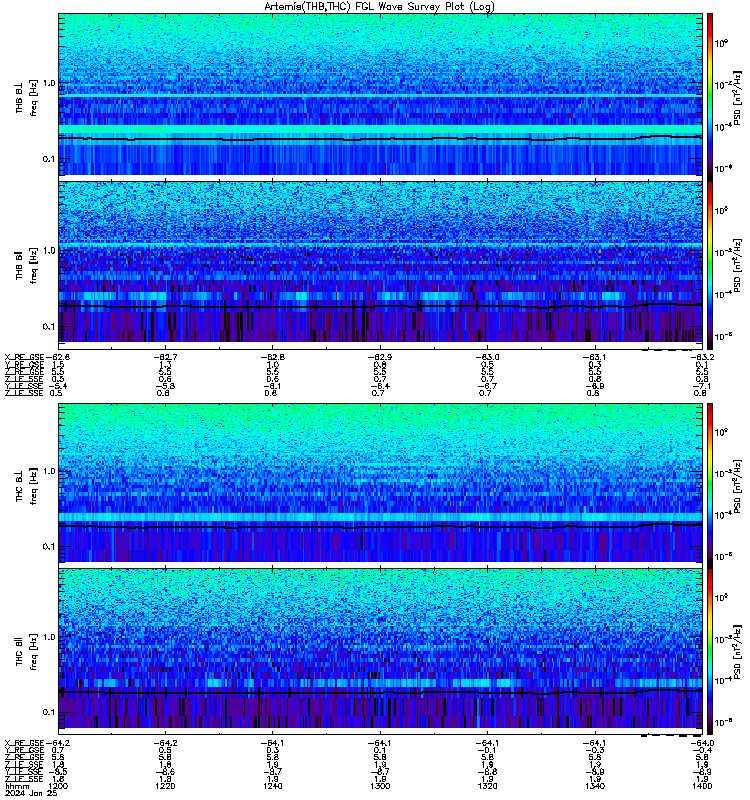This screenshot has height=800, width=750.
Task: Click the time label 1320
Action: [487, 786]
